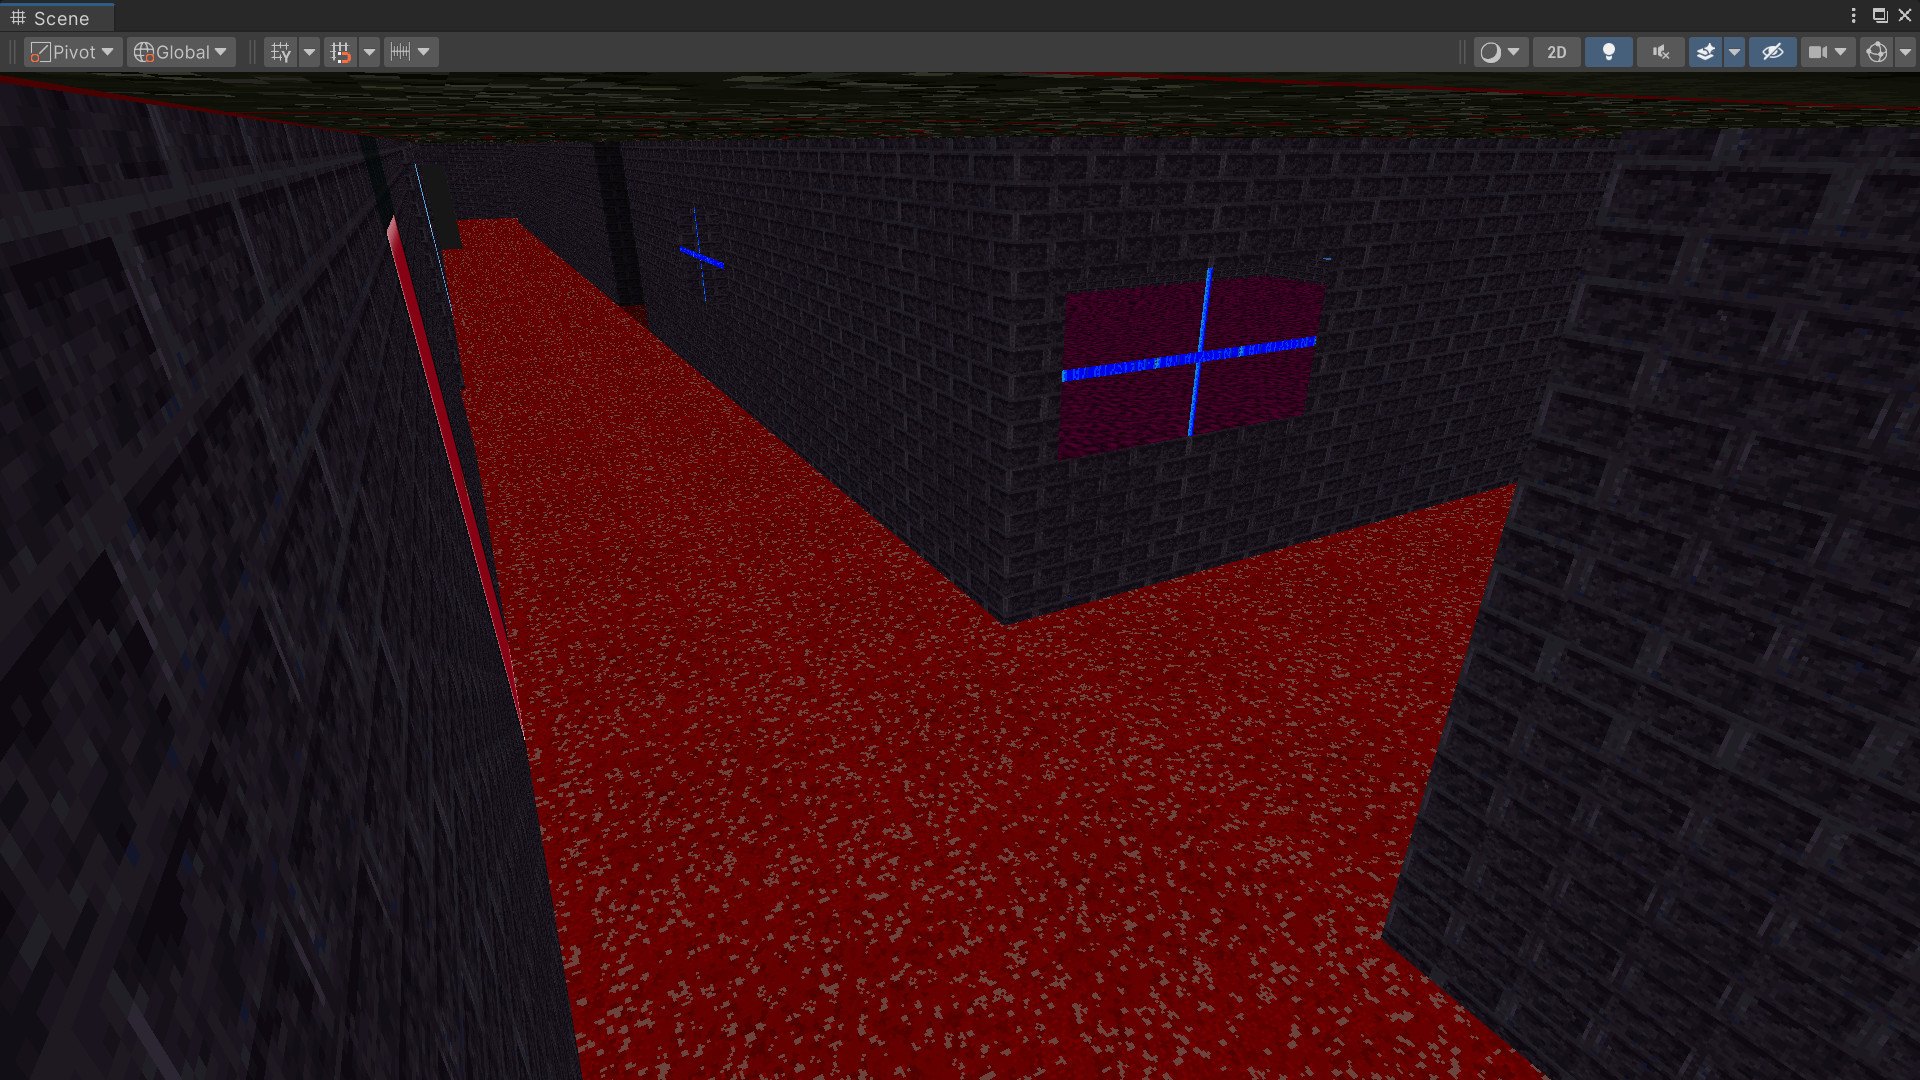
Task: Switch to the Scene tab
Action: (55, 16)
